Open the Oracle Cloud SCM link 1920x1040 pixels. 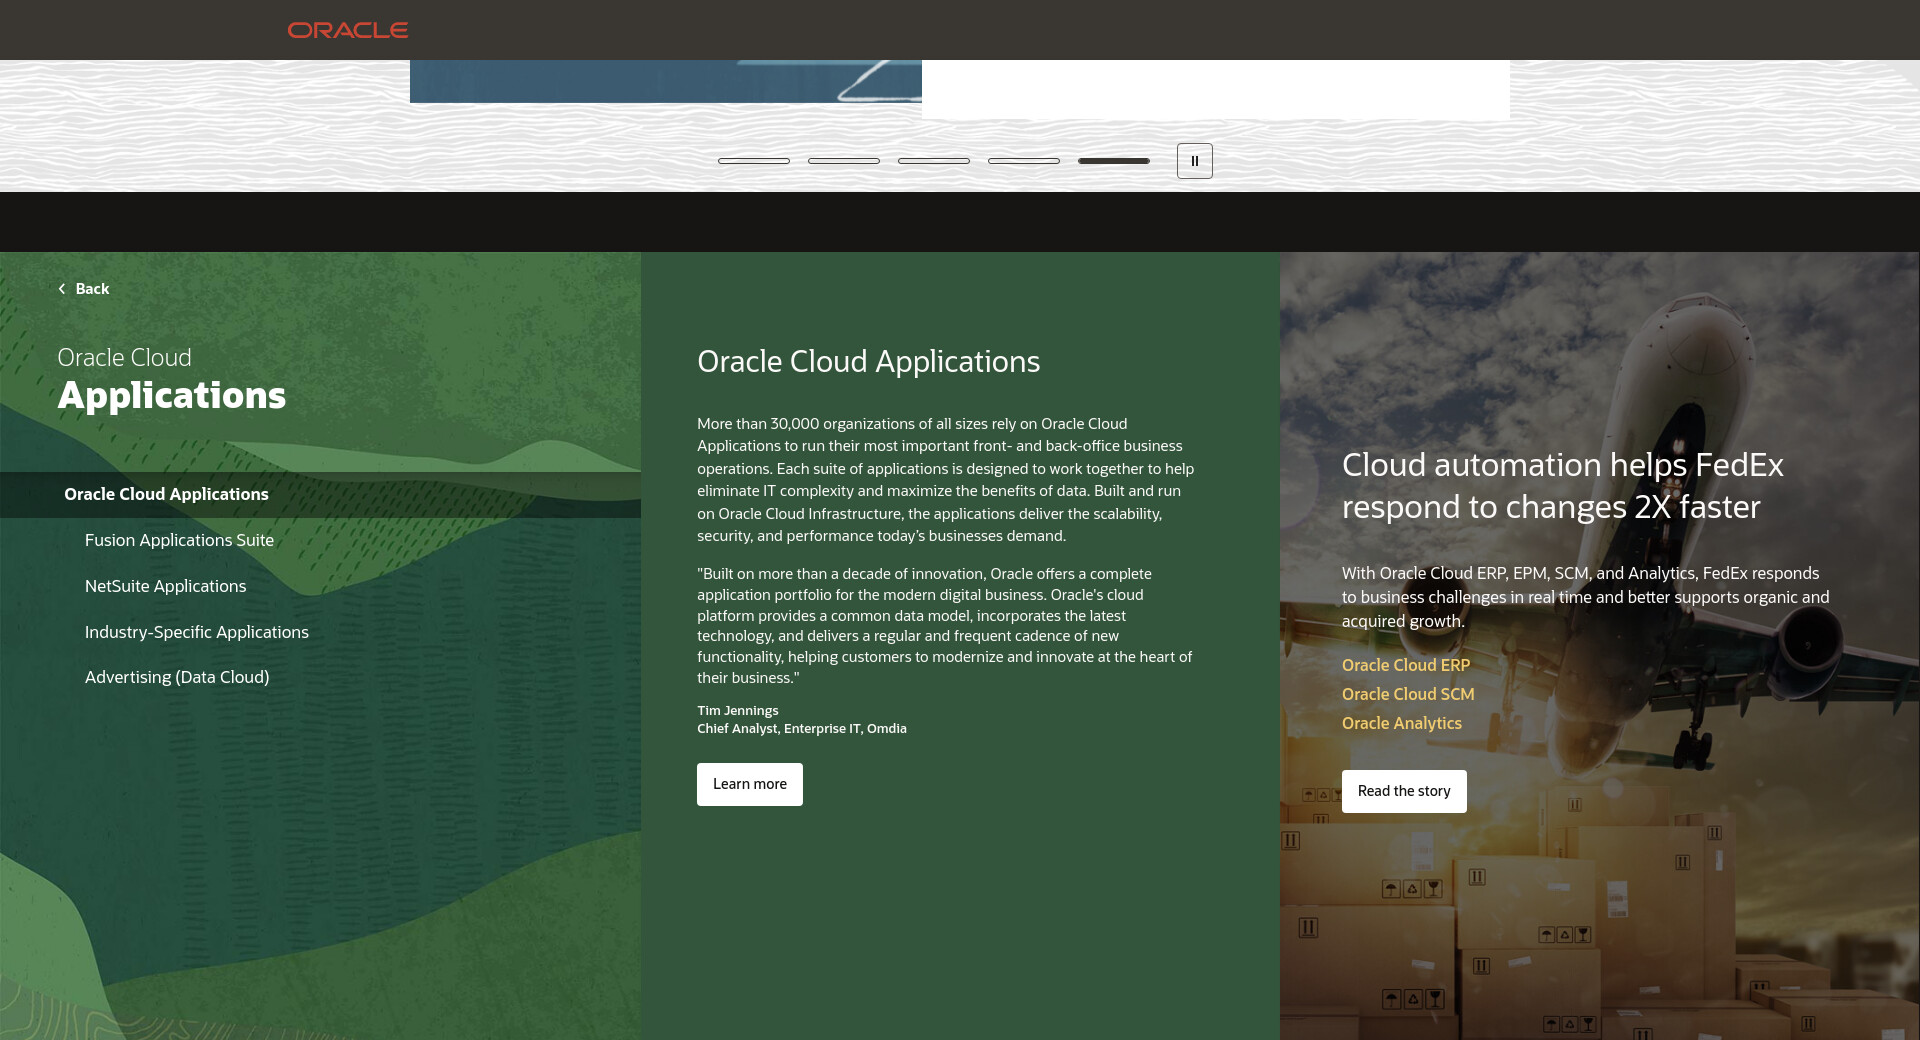point(1407,694)
